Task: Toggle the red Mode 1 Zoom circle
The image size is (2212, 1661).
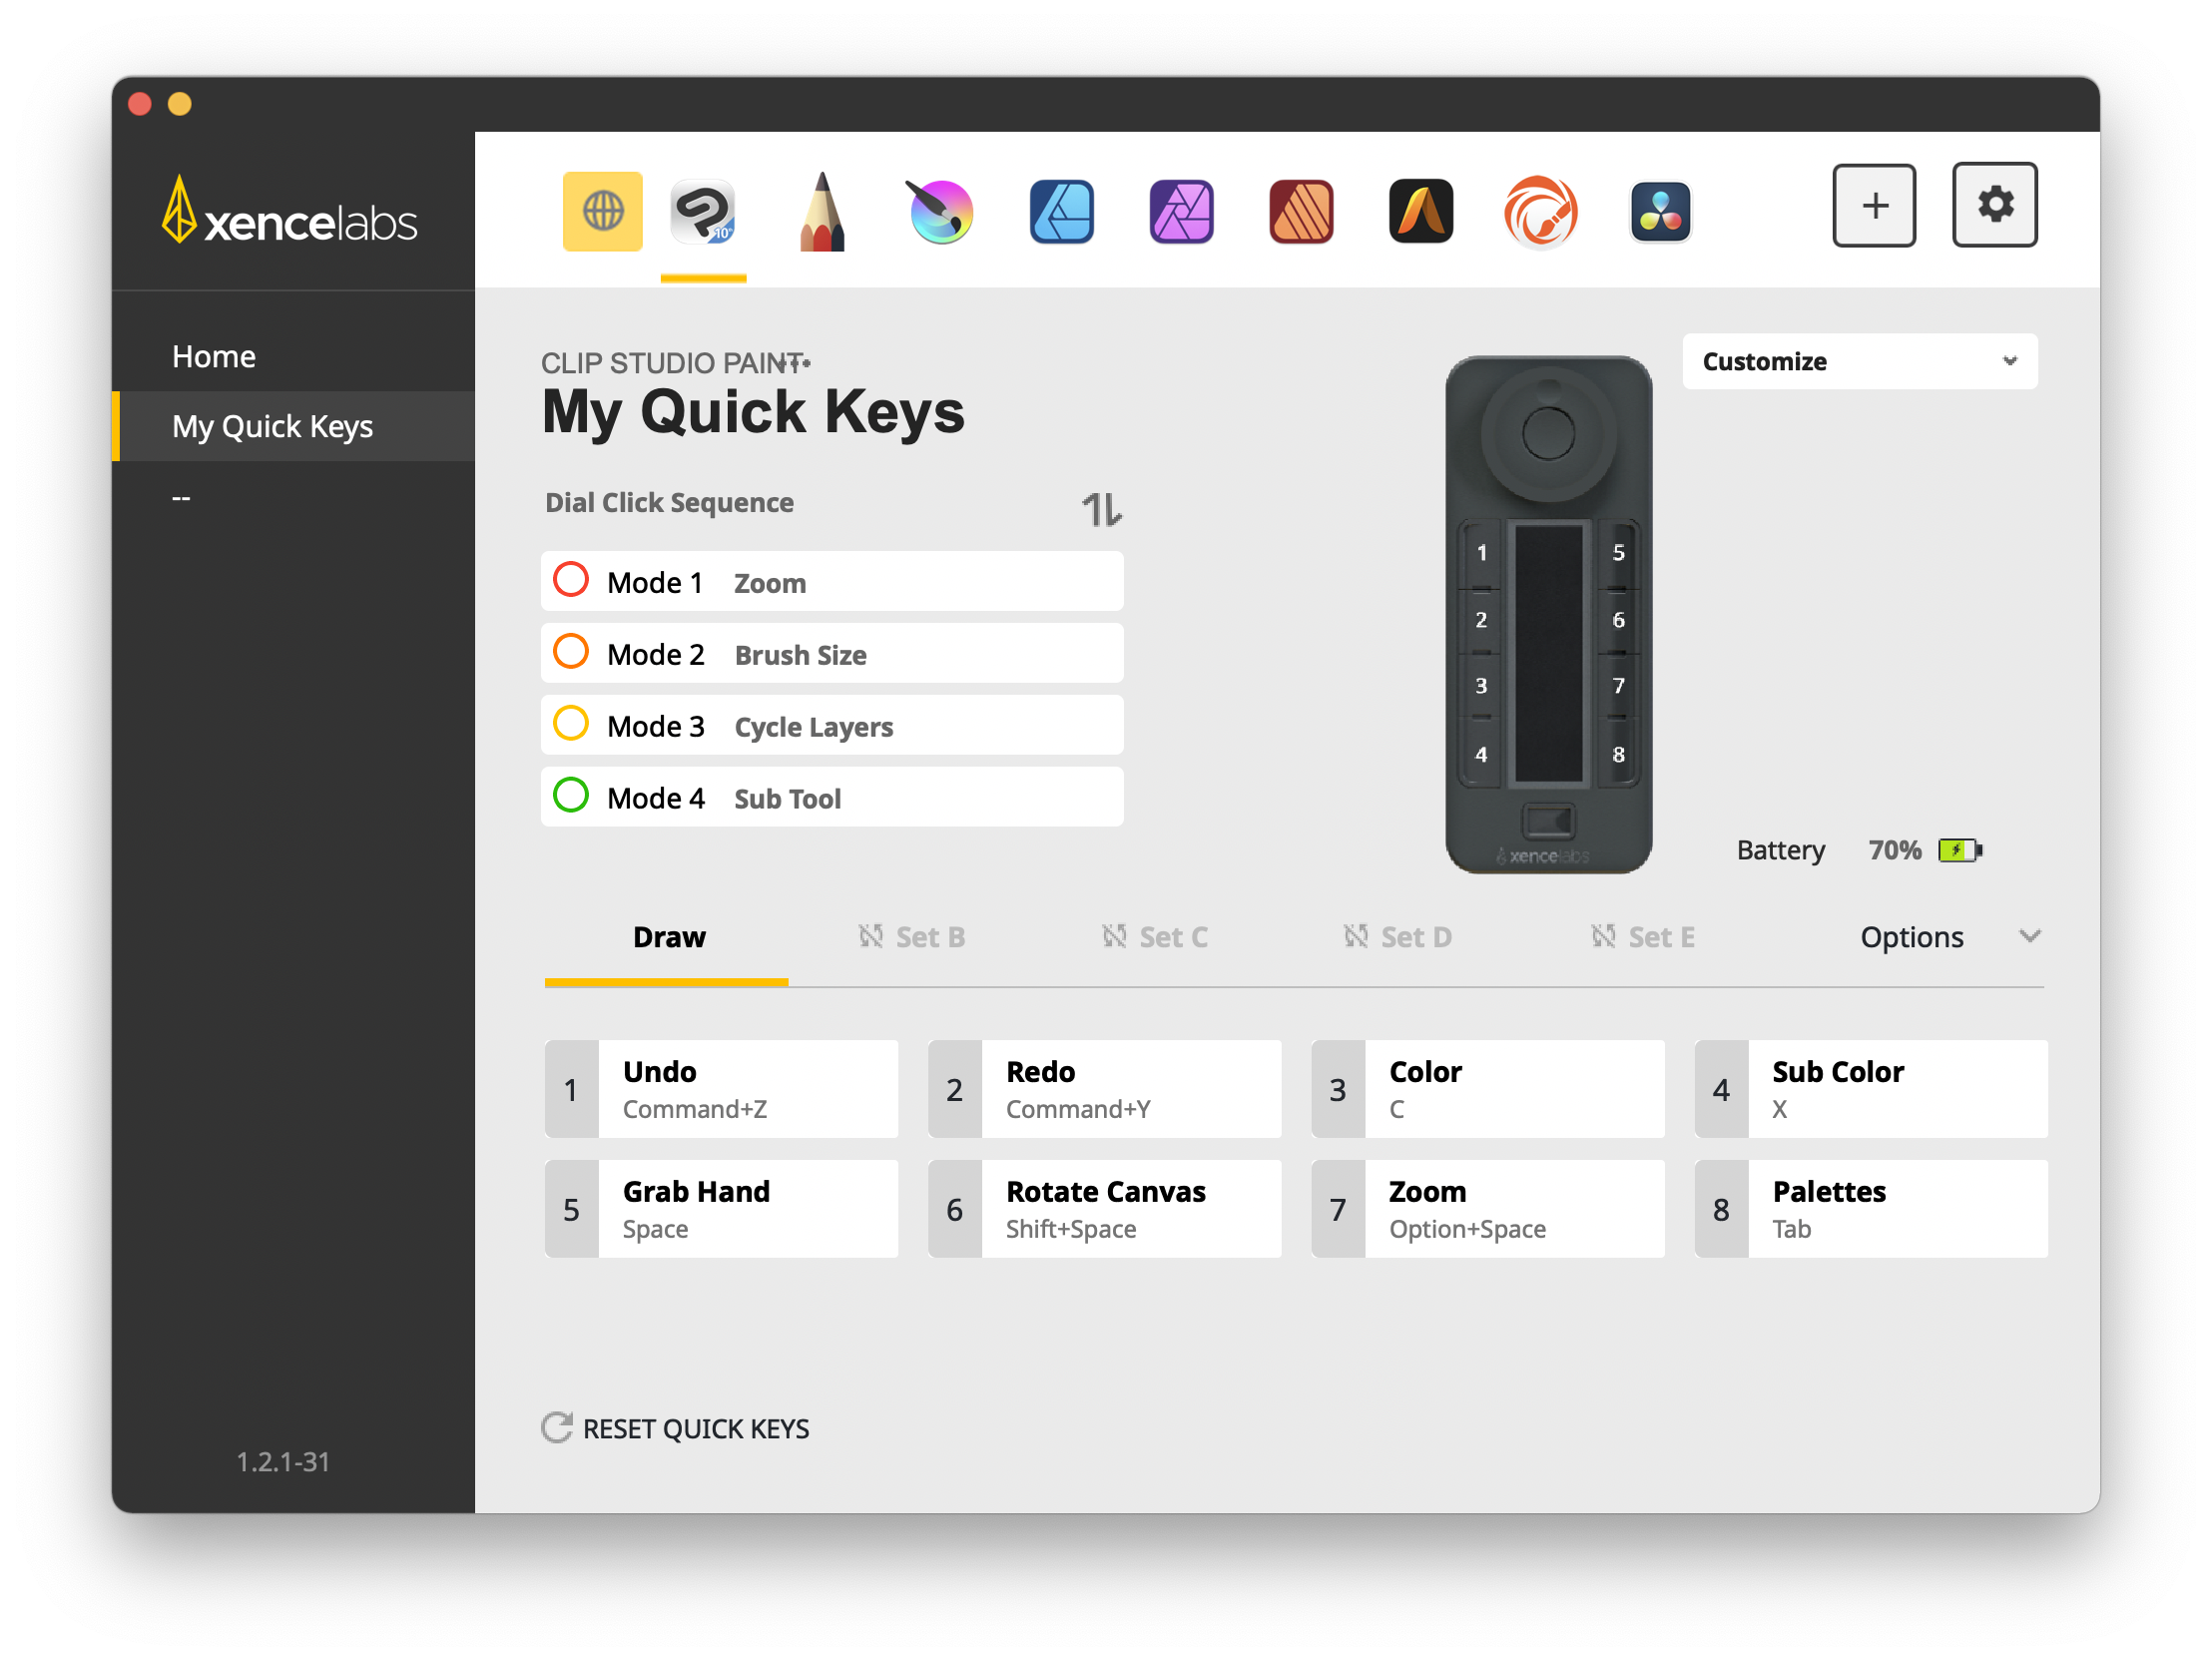Action: [571, 580]
